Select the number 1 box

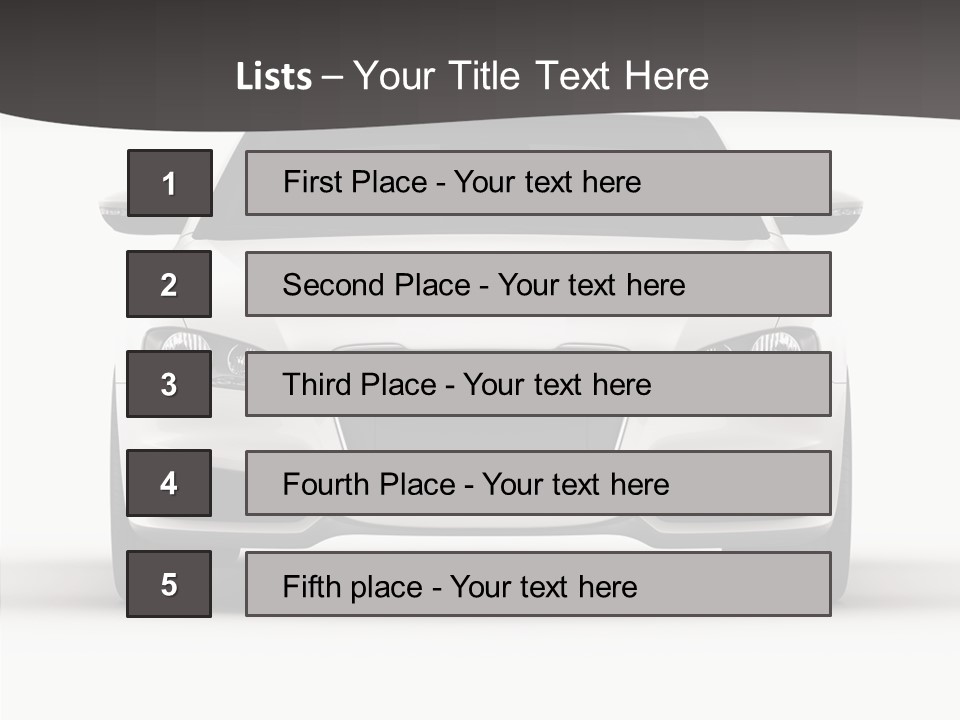(169, 183)
